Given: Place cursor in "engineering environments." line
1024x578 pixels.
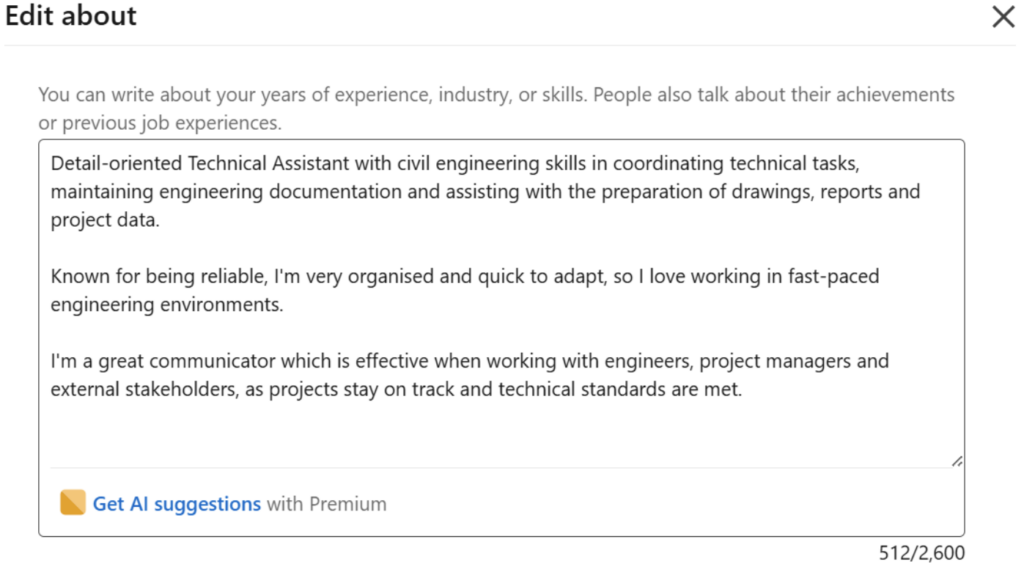Looking at the screenshot, I should [167, 305].
